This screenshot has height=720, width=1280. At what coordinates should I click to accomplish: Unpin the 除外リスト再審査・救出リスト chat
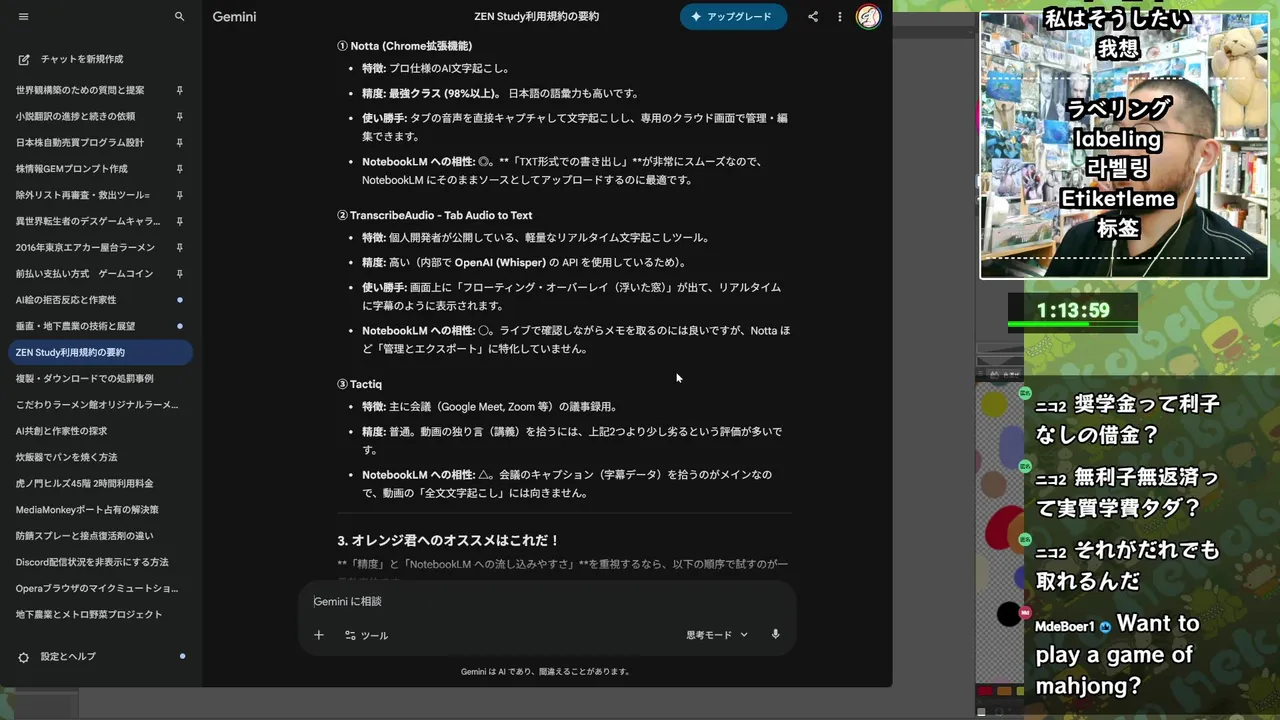click(180, 195)
